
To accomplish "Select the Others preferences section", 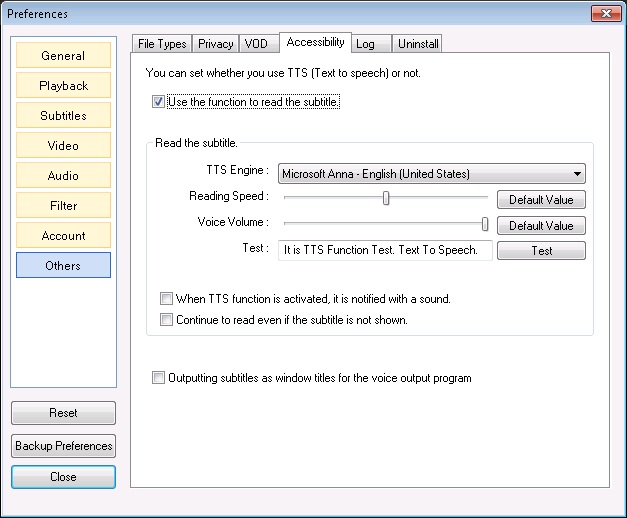I will coord(63,265).
